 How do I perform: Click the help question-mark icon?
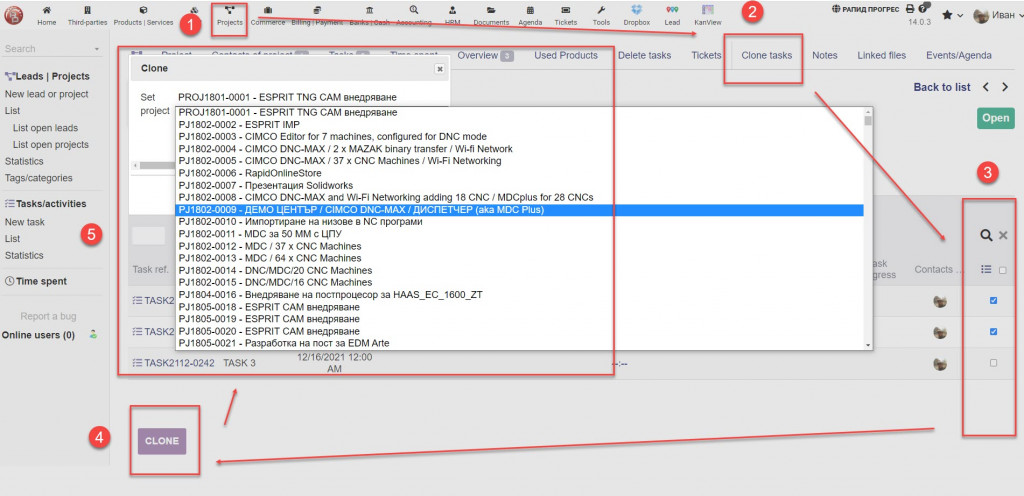922,9
